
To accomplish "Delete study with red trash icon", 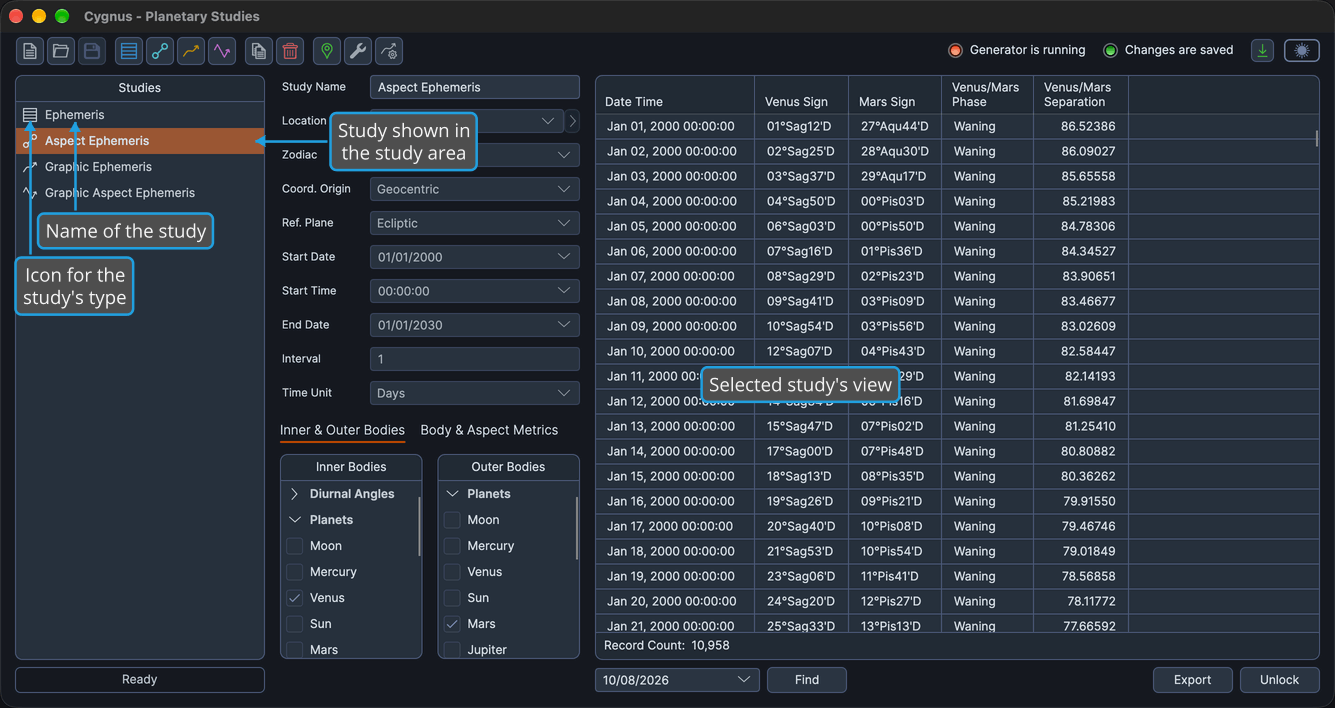I will pos(290,51).
